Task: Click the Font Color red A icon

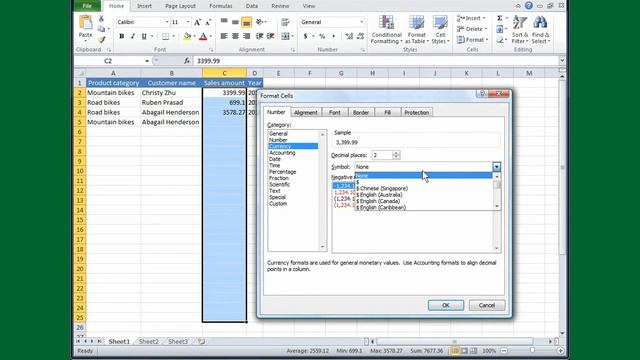Action: (x=203, y=36)
